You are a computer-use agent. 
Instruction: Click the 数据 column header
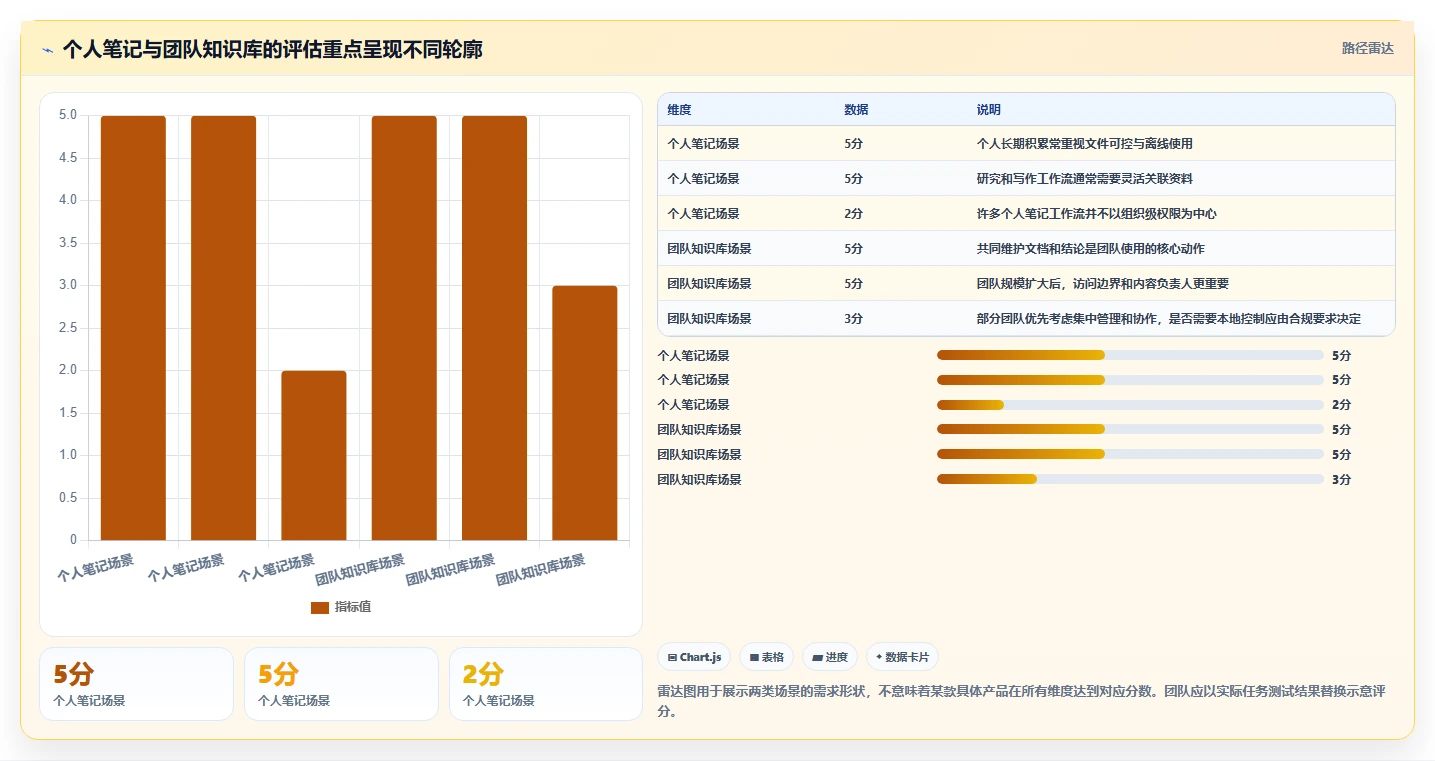coord(856,110)
